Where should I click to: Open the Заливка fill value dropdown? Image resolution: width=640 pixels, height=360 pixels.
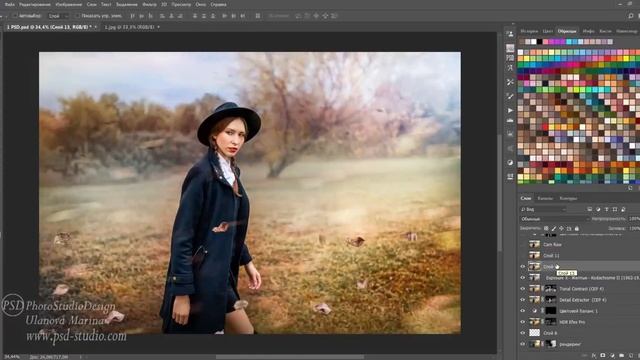click(x=634, y=229)
